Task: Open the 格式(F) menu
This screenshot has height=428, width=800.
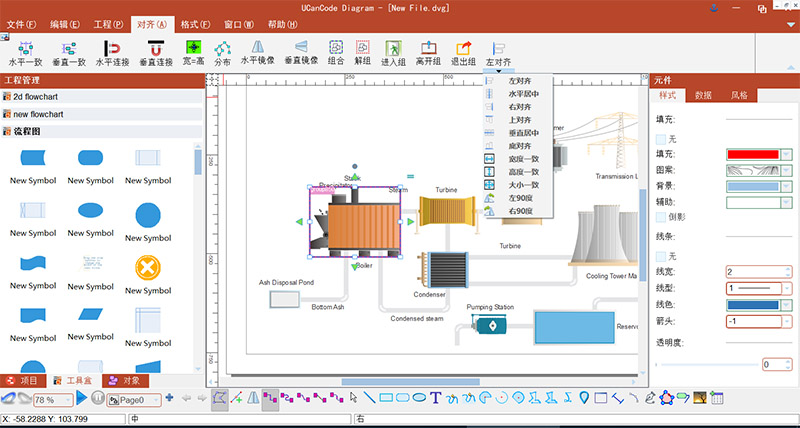Action: (x=195, y=24)
